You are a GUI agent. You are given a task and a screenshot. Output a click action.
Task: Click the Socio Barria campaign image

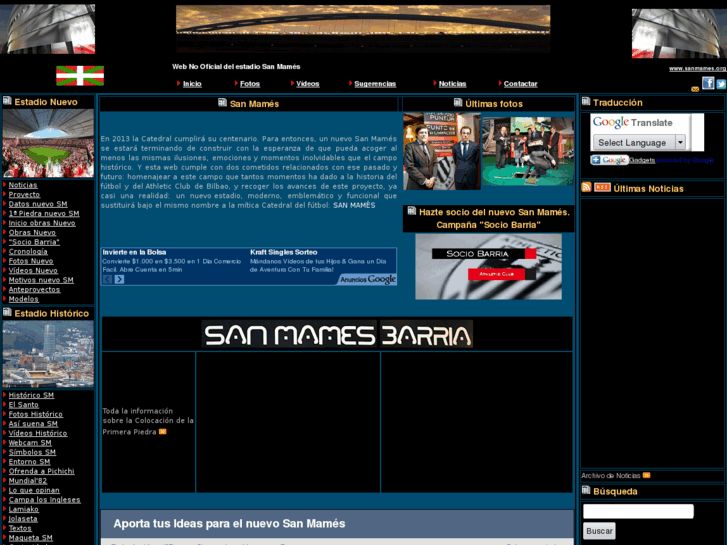pyautogui.click(x=489, y=267)
